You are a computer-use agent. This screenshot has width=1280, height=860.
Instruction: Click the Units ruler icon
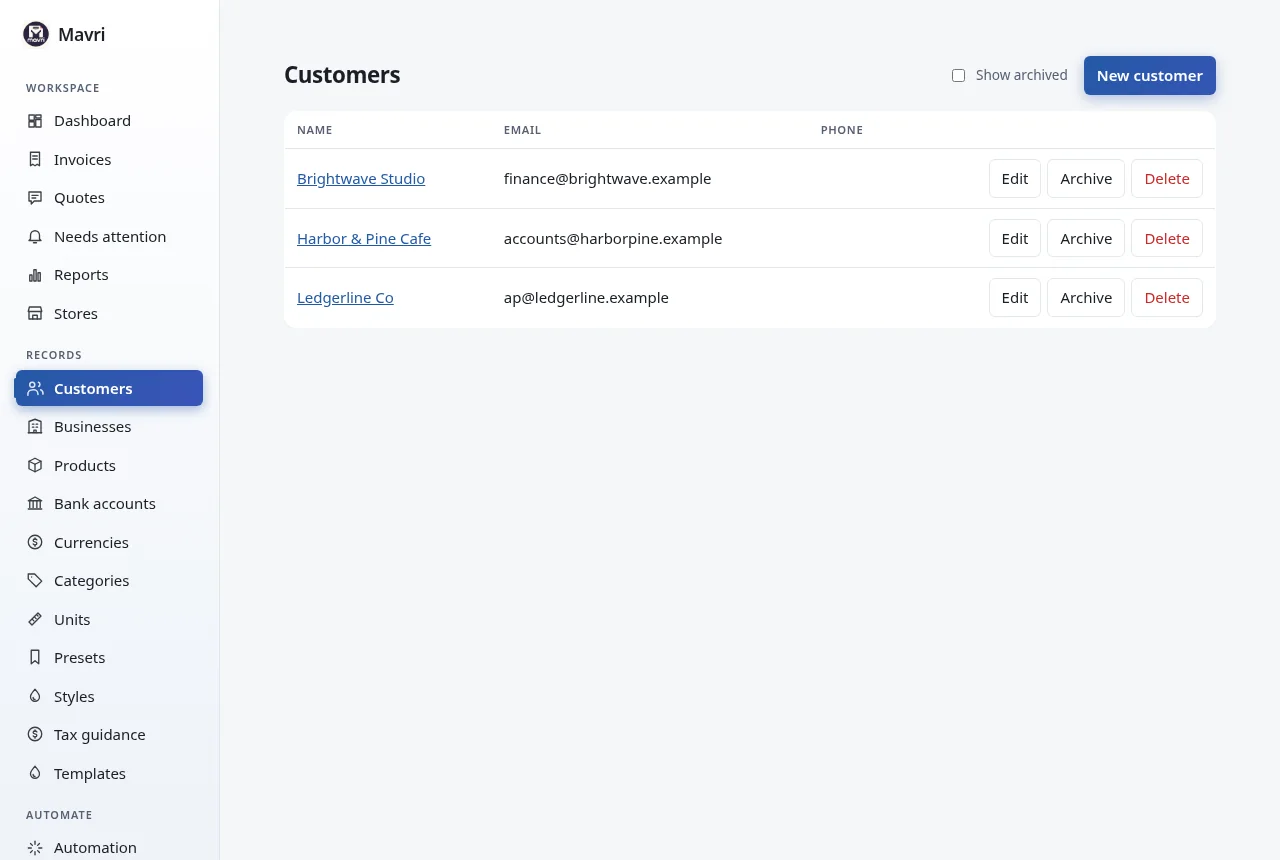click(35, 619)
